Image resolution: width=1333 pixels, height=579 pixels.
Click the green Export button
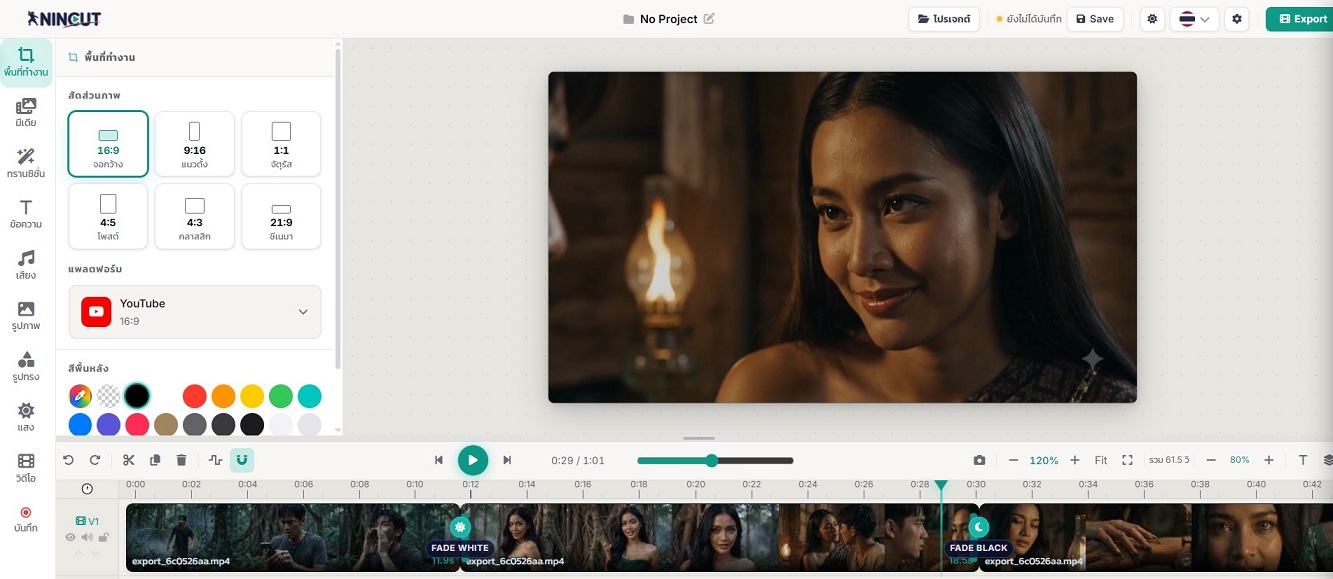click(x=1300, y=19)
